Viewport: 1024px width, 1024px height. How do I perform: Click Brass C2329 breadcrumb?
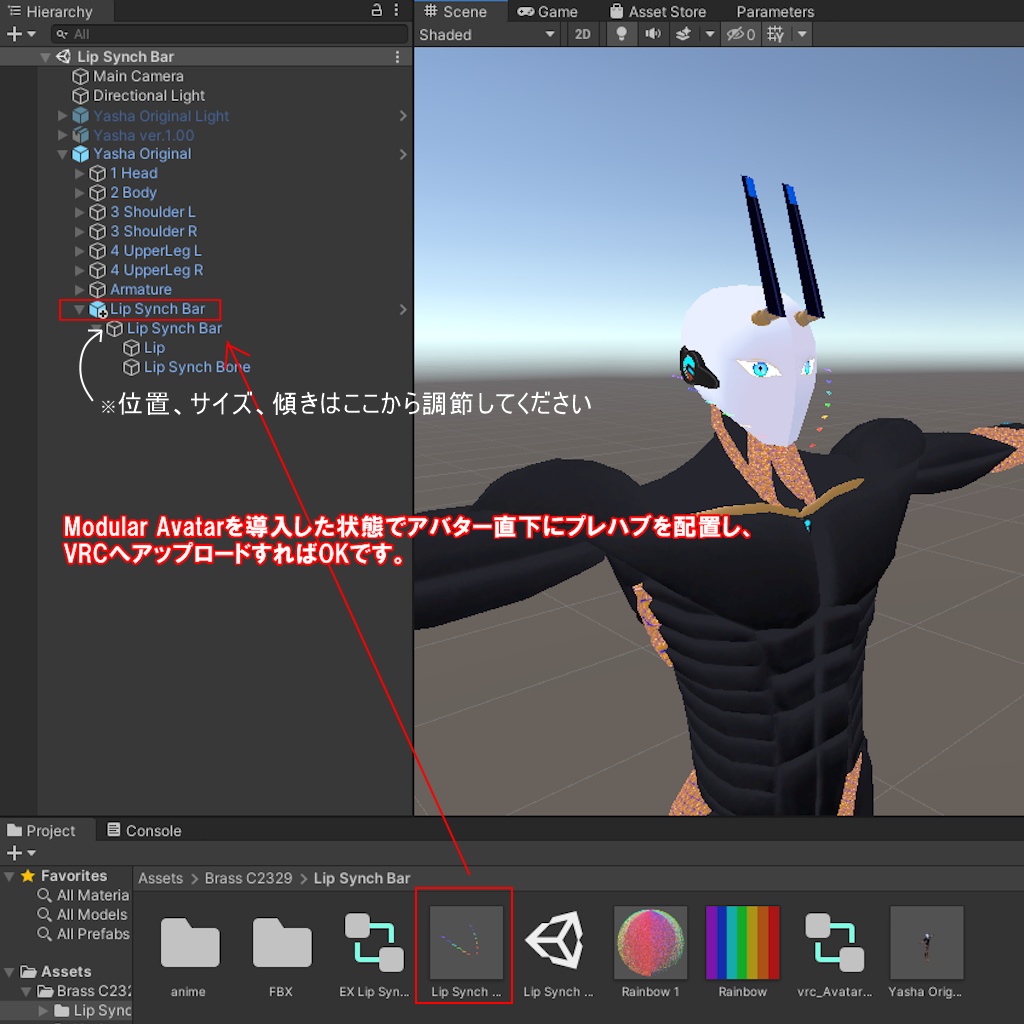click(248, 878)
